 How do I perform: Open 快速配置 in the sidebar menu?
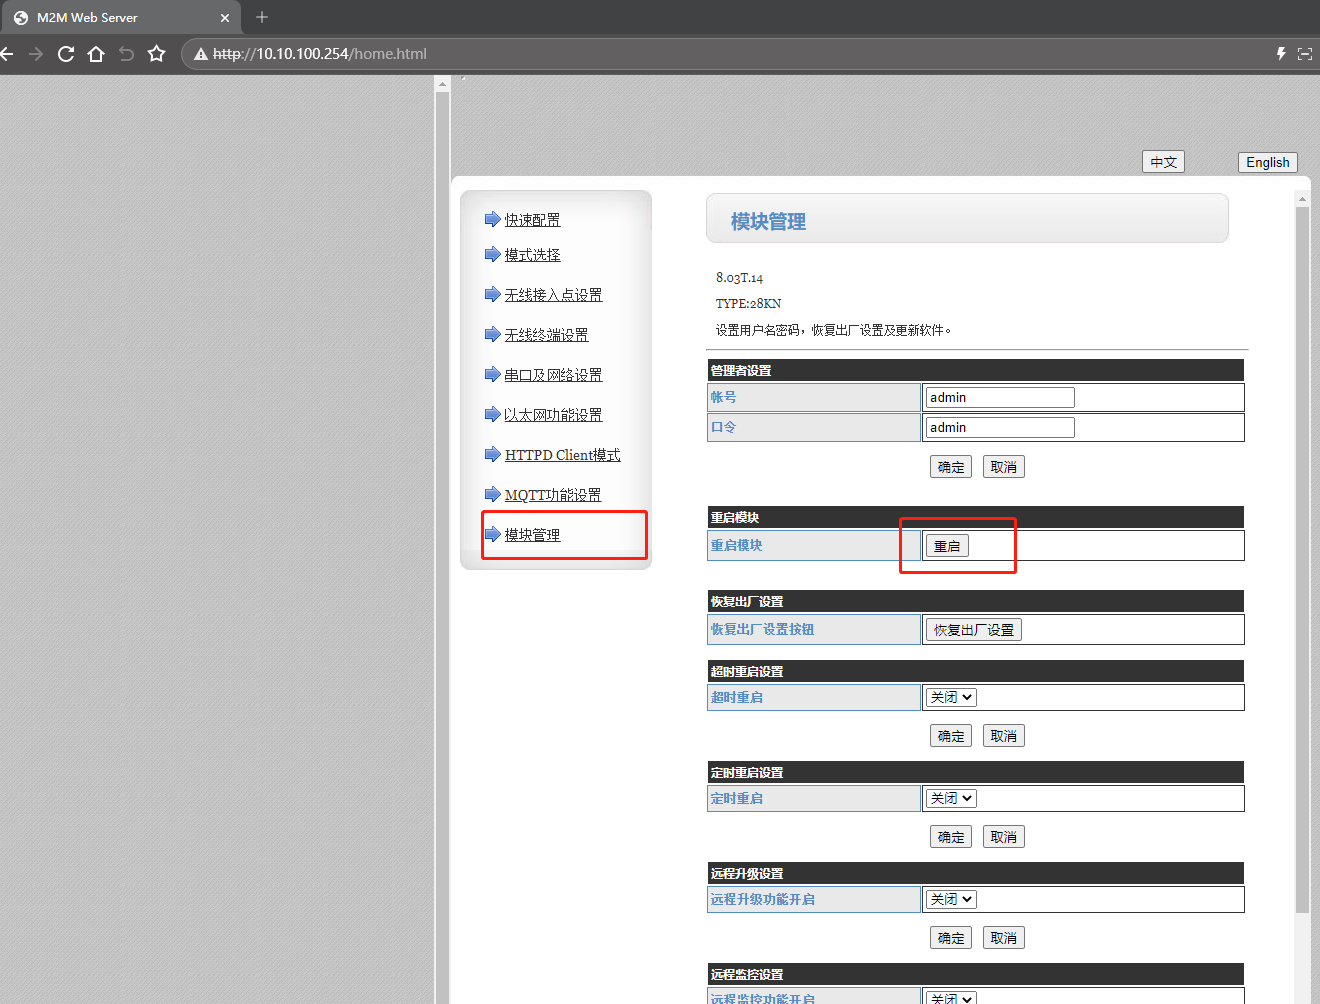click(x=532, y=220)
